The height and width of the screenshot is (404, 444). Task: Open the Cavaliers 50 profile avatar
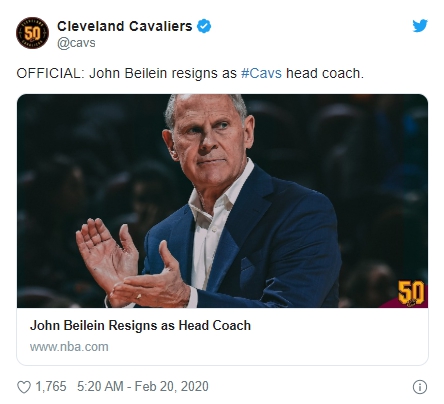coord(32,33)
